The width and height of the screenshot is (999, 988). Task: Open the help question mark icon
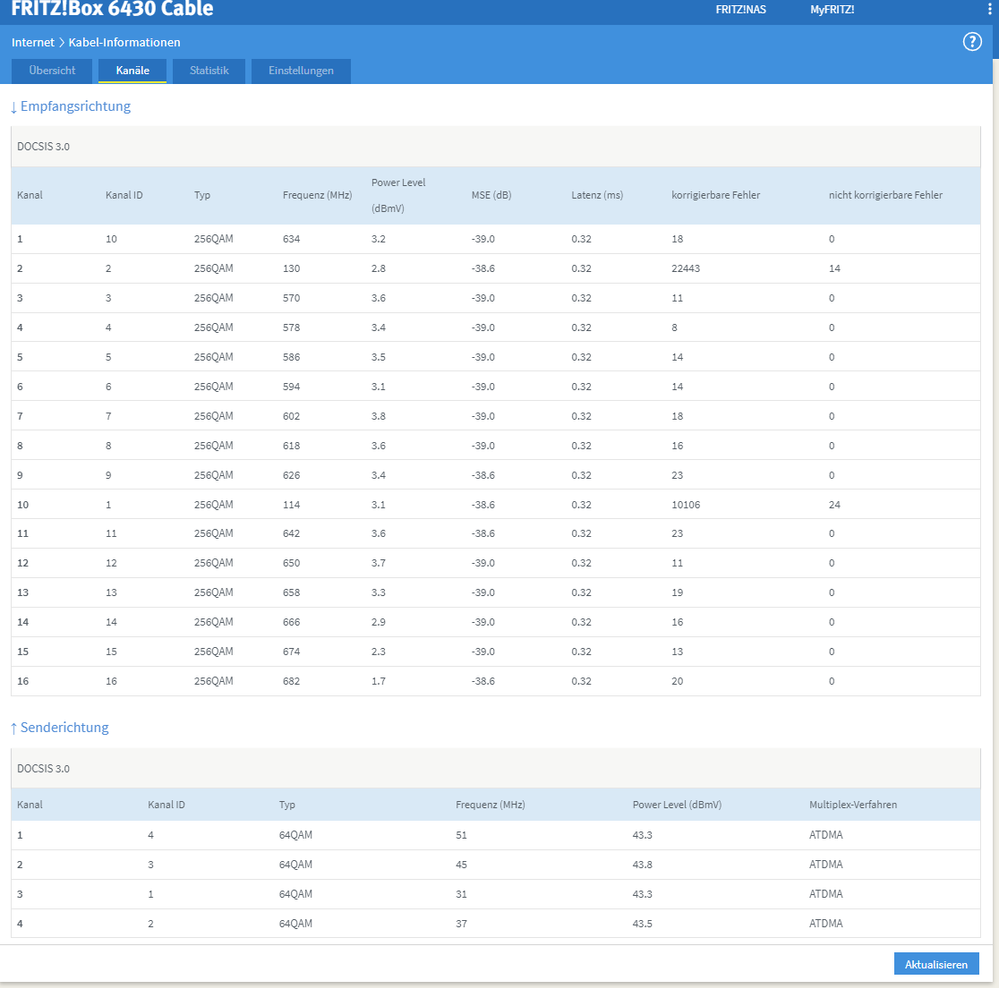click(972, 42)
